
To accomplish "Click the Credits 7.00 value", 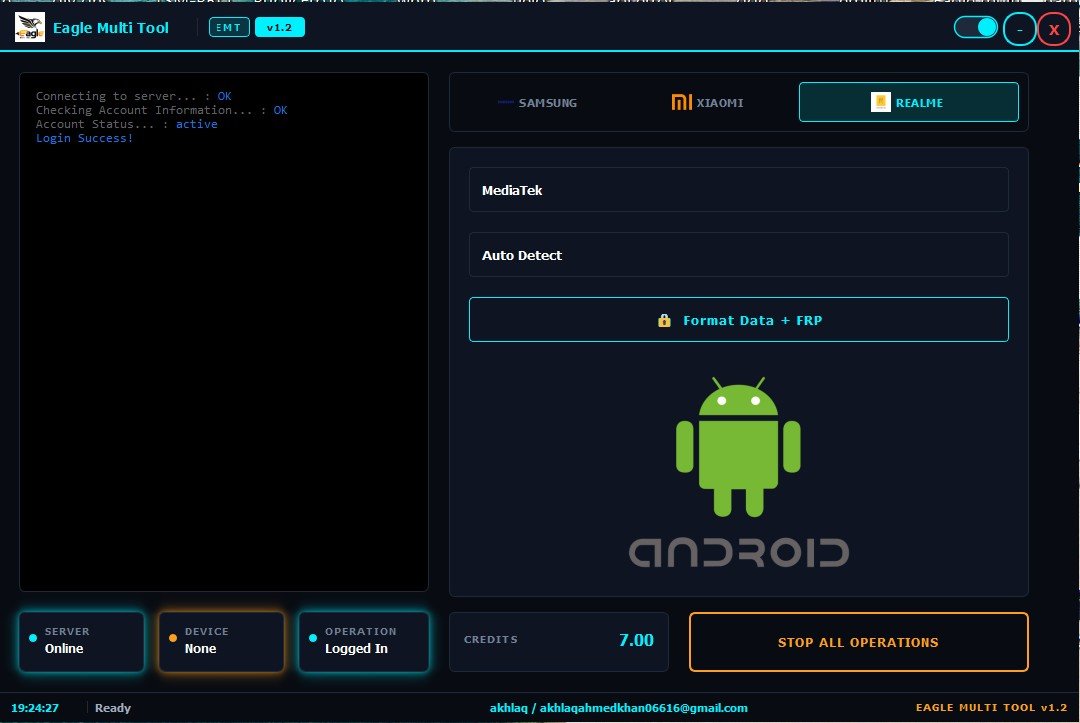I will (636, 640).
